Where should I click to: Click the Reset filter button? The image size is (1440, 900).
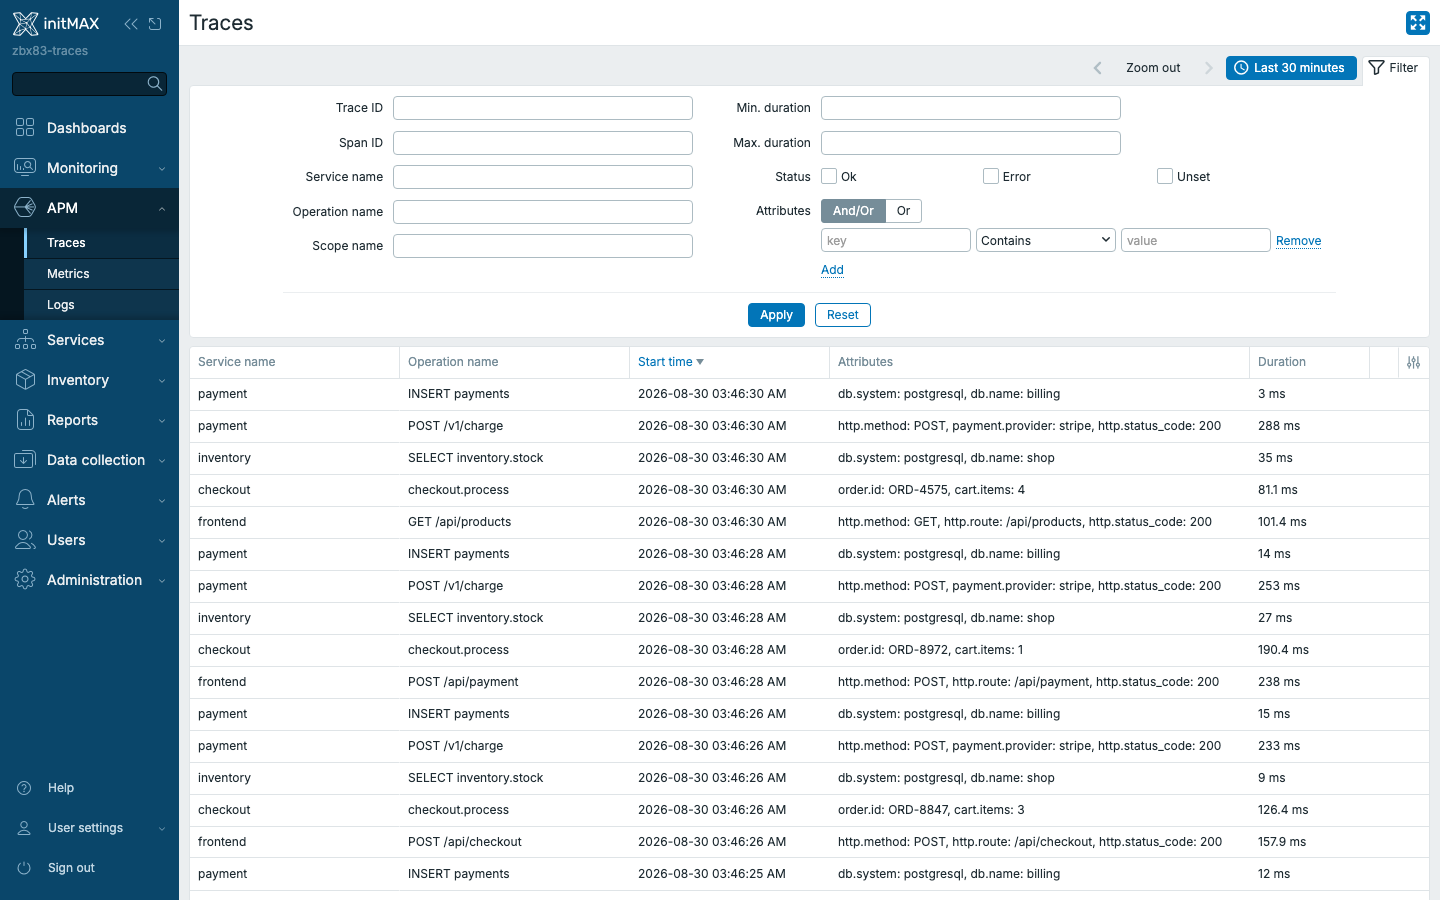(x=843, y=315)
